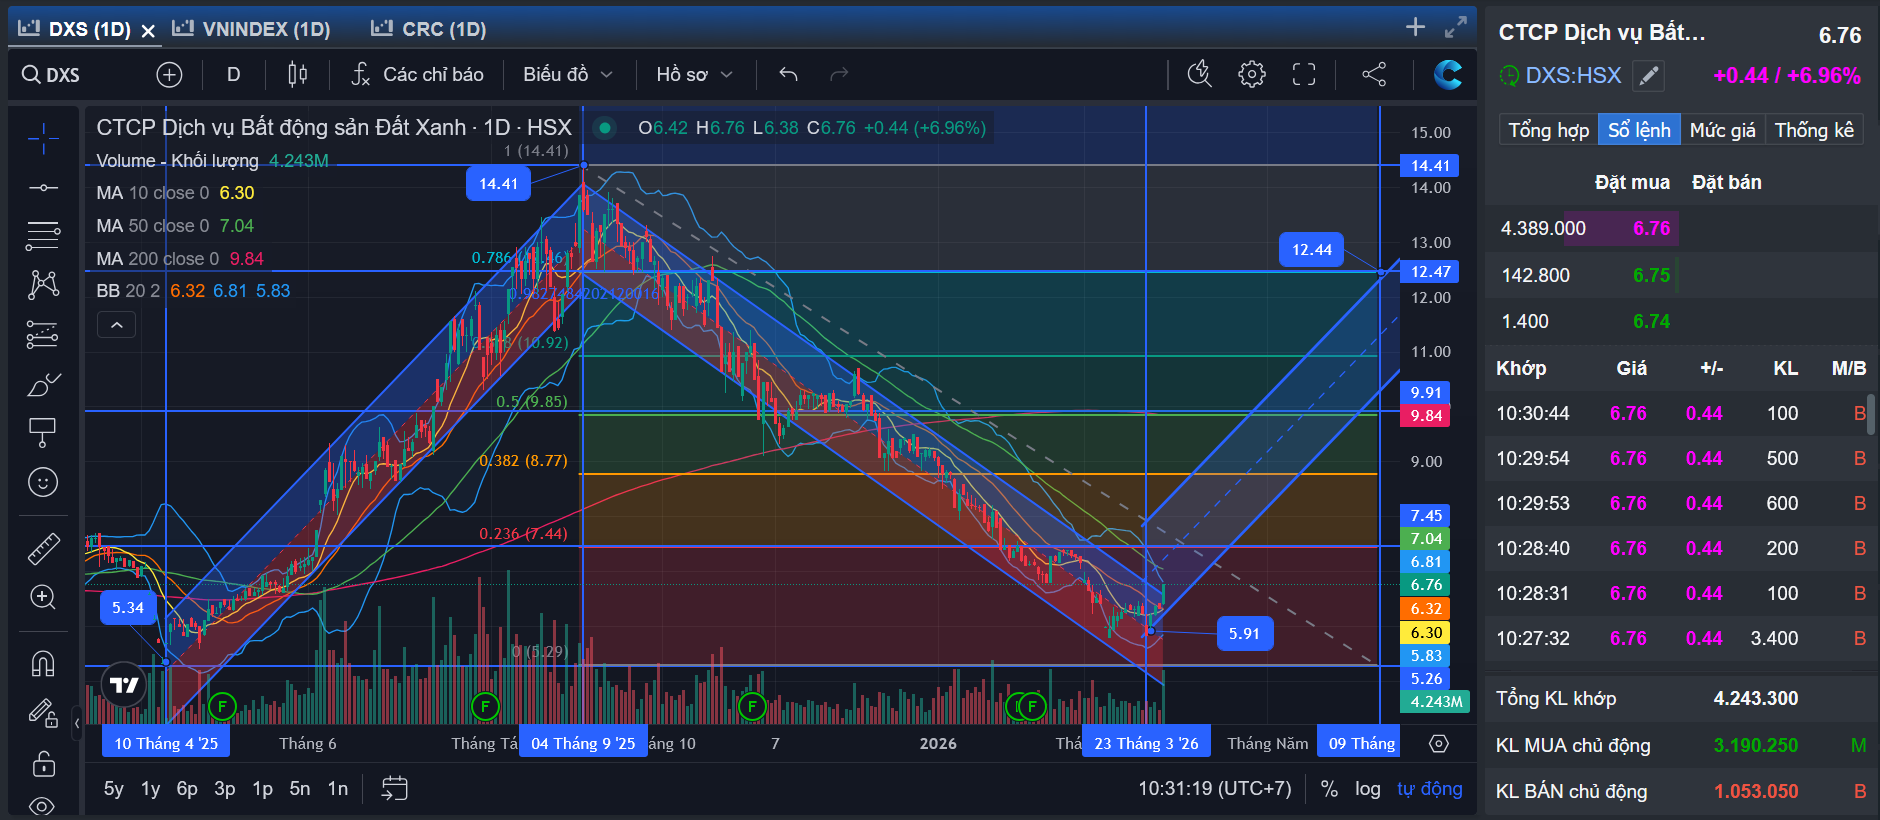This screenshot has width=1880, height=820.
Task: Expand the Hồ sơ dropdown
Action: pyautogui.click(x=694, y=74)
